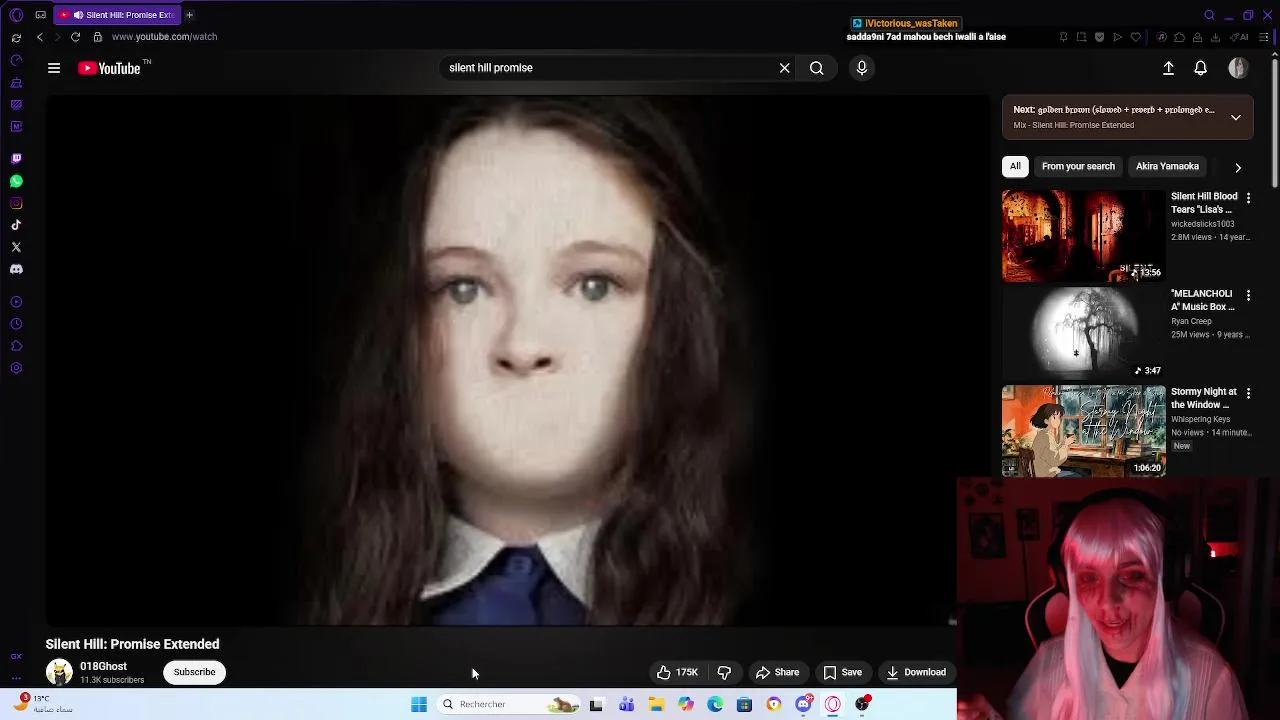The width and height of the screenshot is (1280, 720).
Task: Open Discord from the taskbar
Action: click(x=803, y=704)
